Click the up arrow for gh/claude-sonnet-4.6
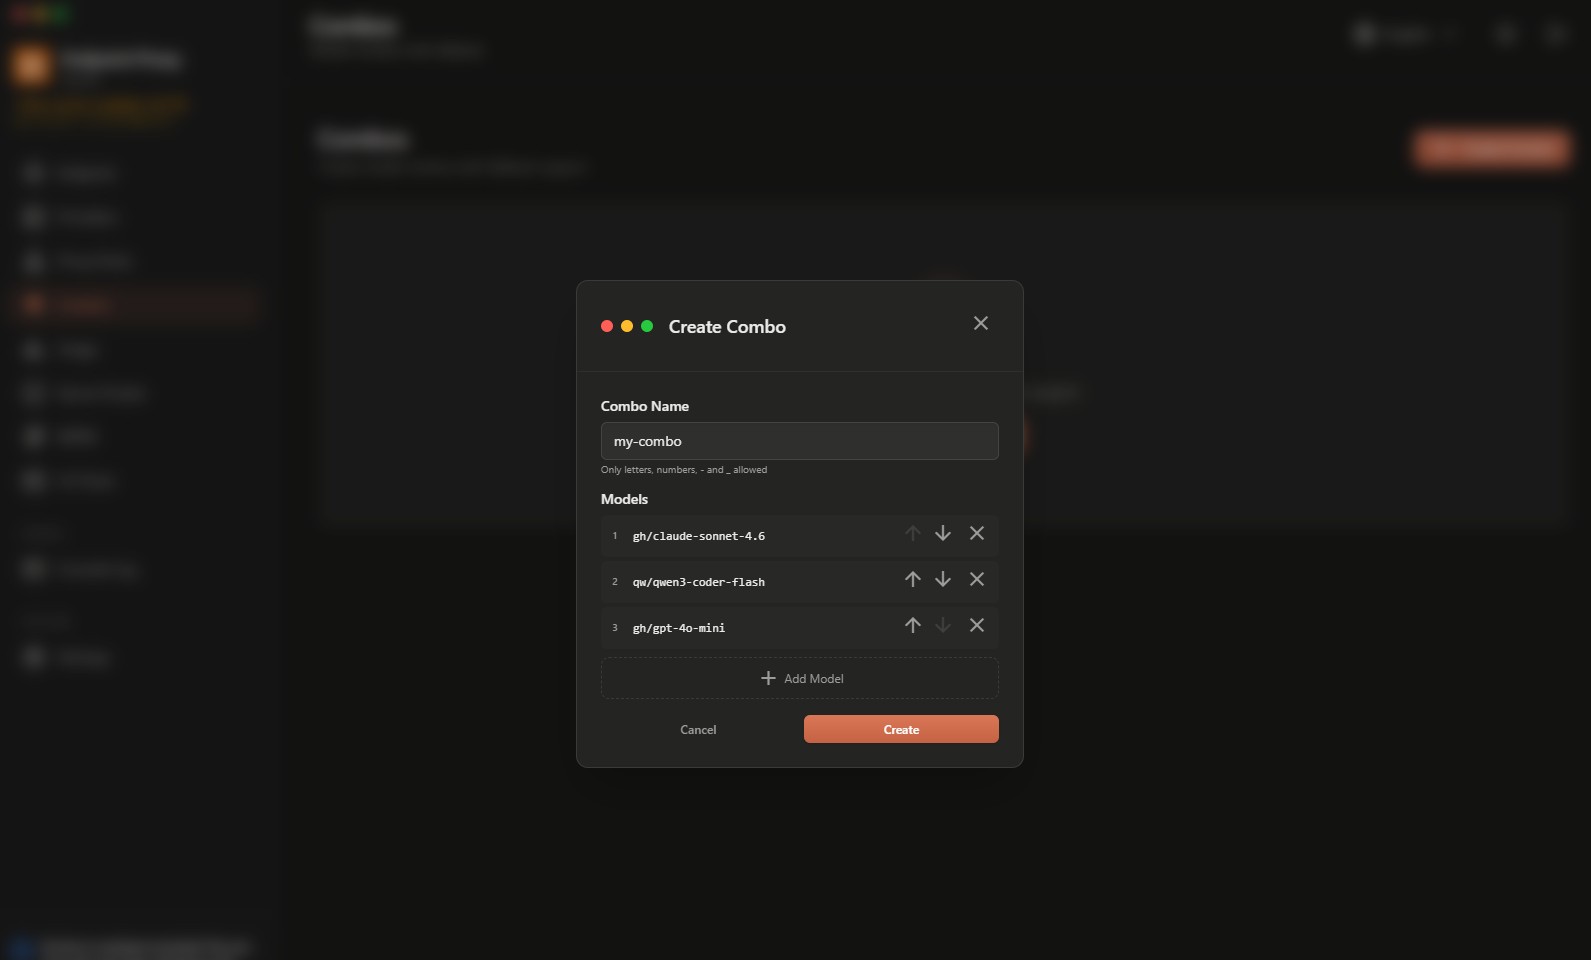This screenshot has width=1591, height=960. [x=912, y=534]
